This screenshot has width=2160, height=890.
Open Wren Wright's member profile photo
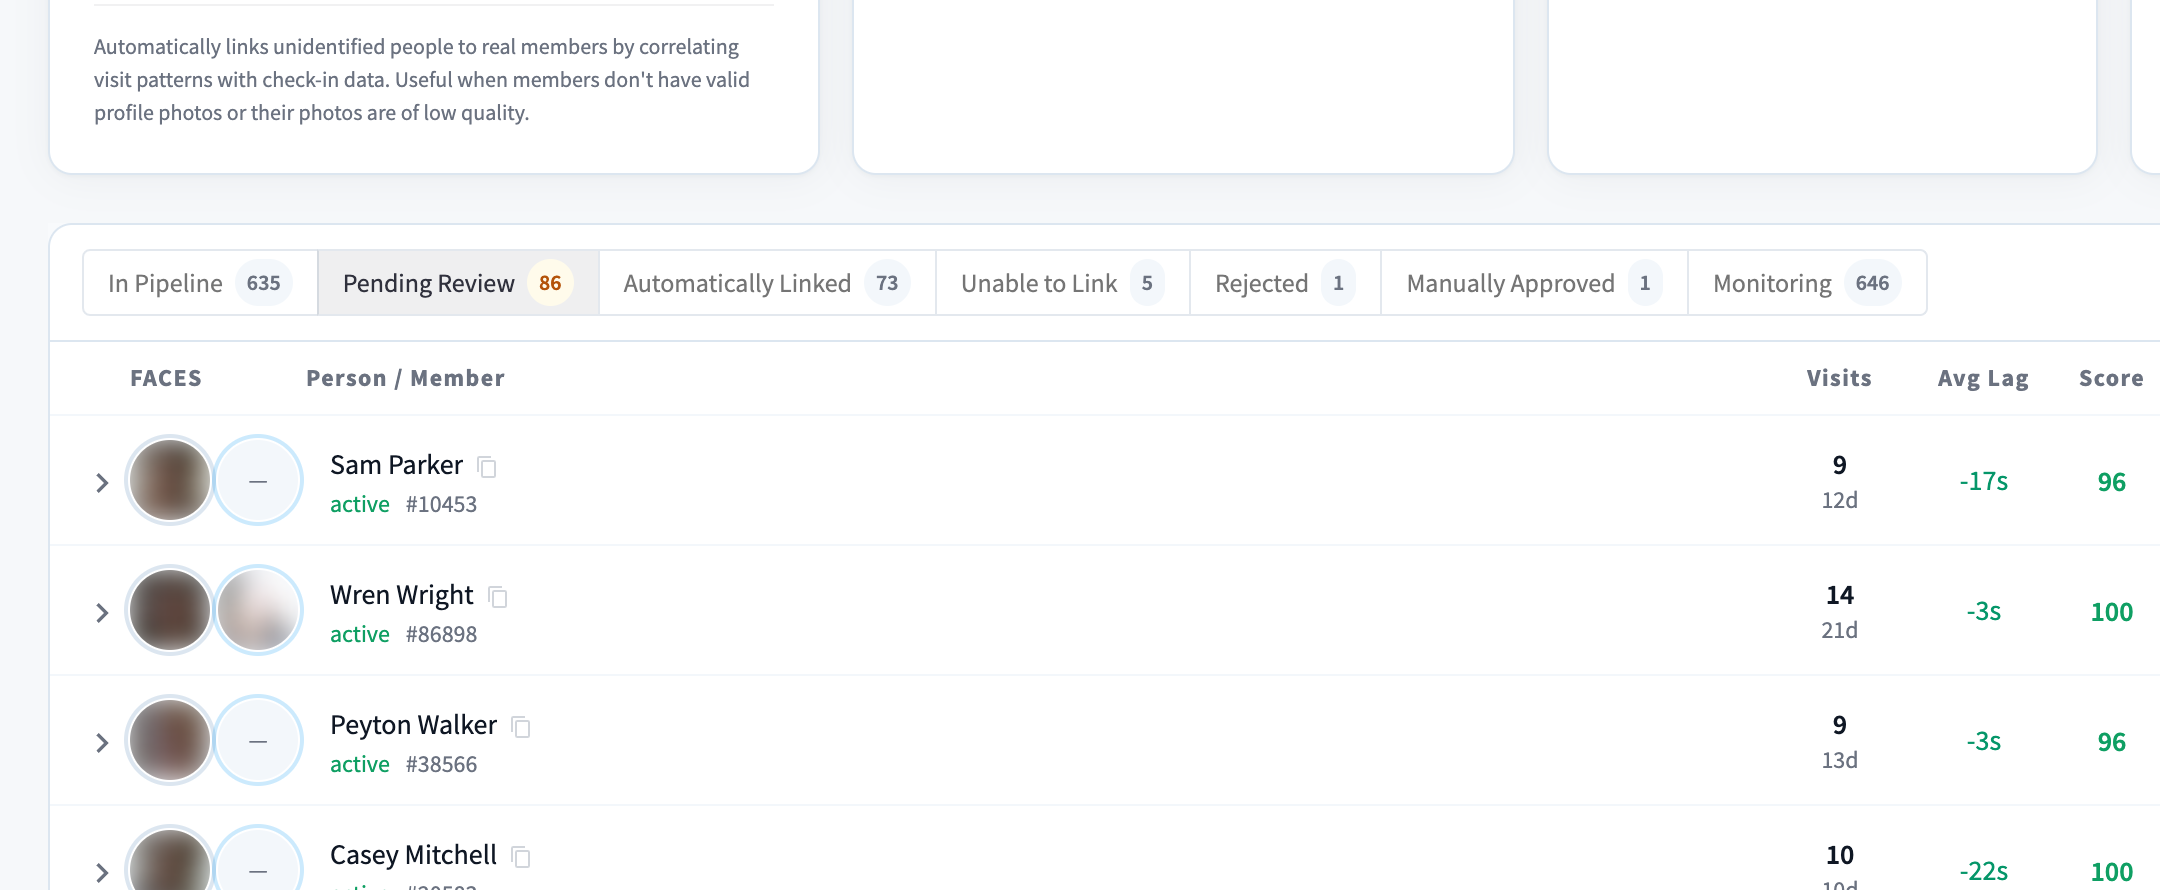tap(258, 610)
